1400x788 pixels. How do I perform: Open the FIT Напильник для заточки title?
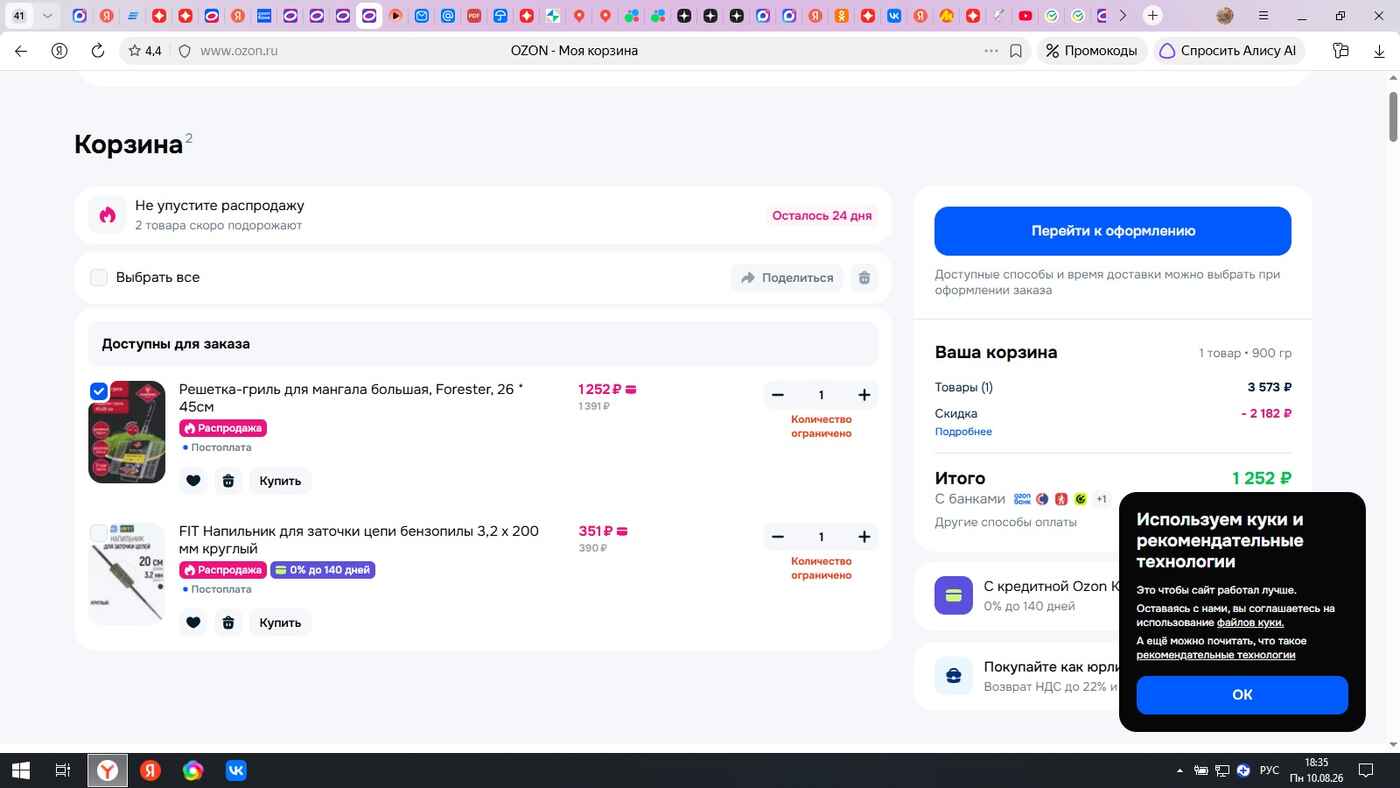point(359,540)
